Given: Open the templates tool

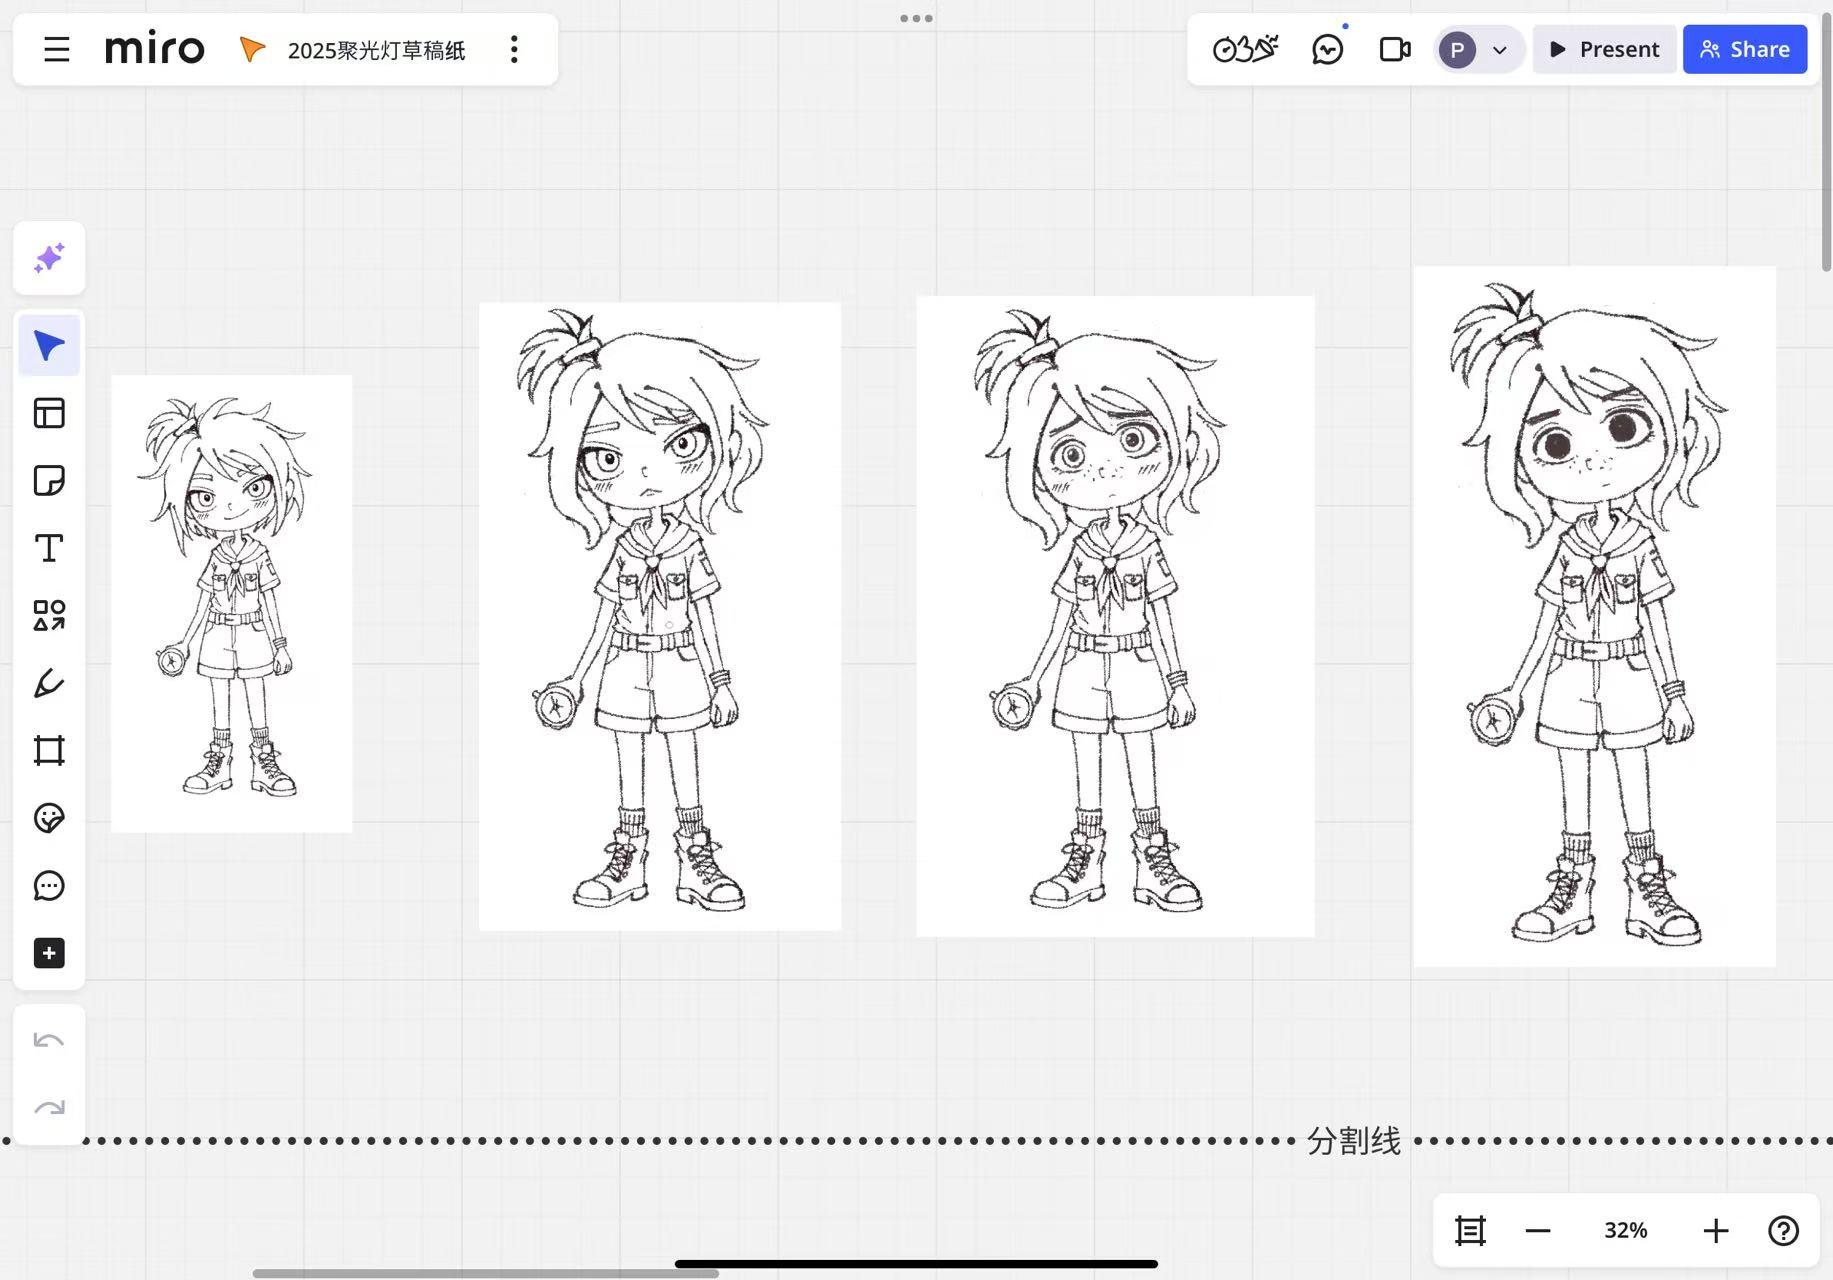Looking at the screenshot, I should (x=49, y=413).
